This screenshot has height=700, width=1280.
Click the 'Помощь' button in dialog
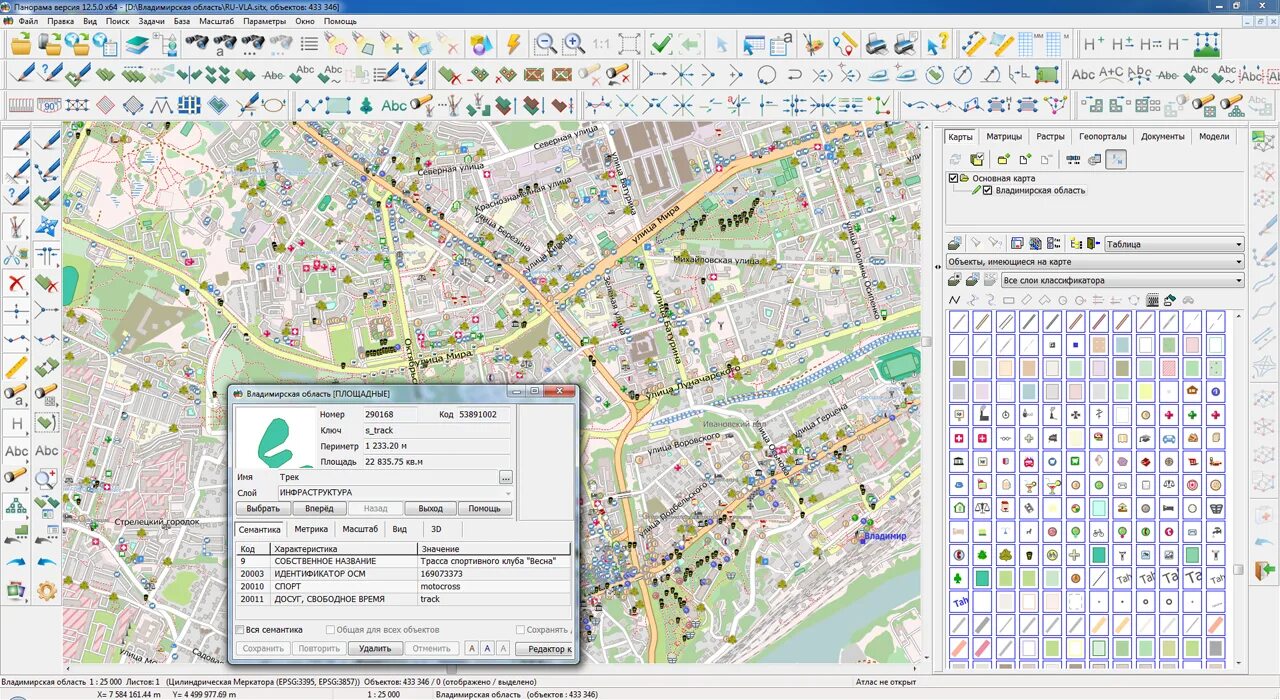pyautogui.click(x=485, y=508)
